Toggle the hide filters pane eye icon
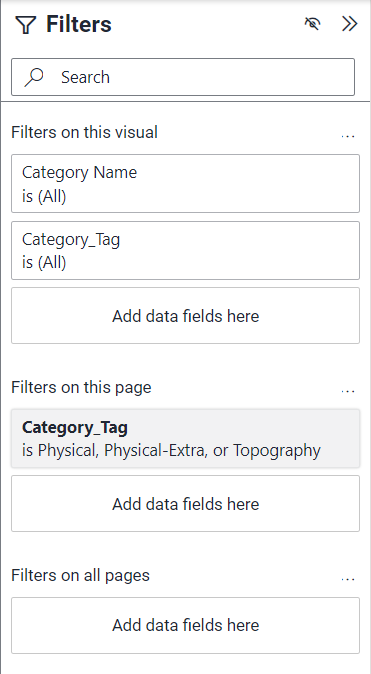The height and width of the screenshot is (674, 371). [x=313, y=24]
